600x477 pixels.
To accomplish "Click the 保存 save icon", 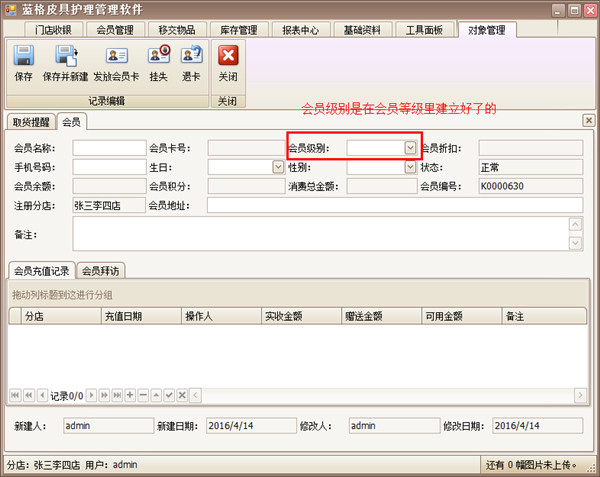I will (x=24, y=55).
